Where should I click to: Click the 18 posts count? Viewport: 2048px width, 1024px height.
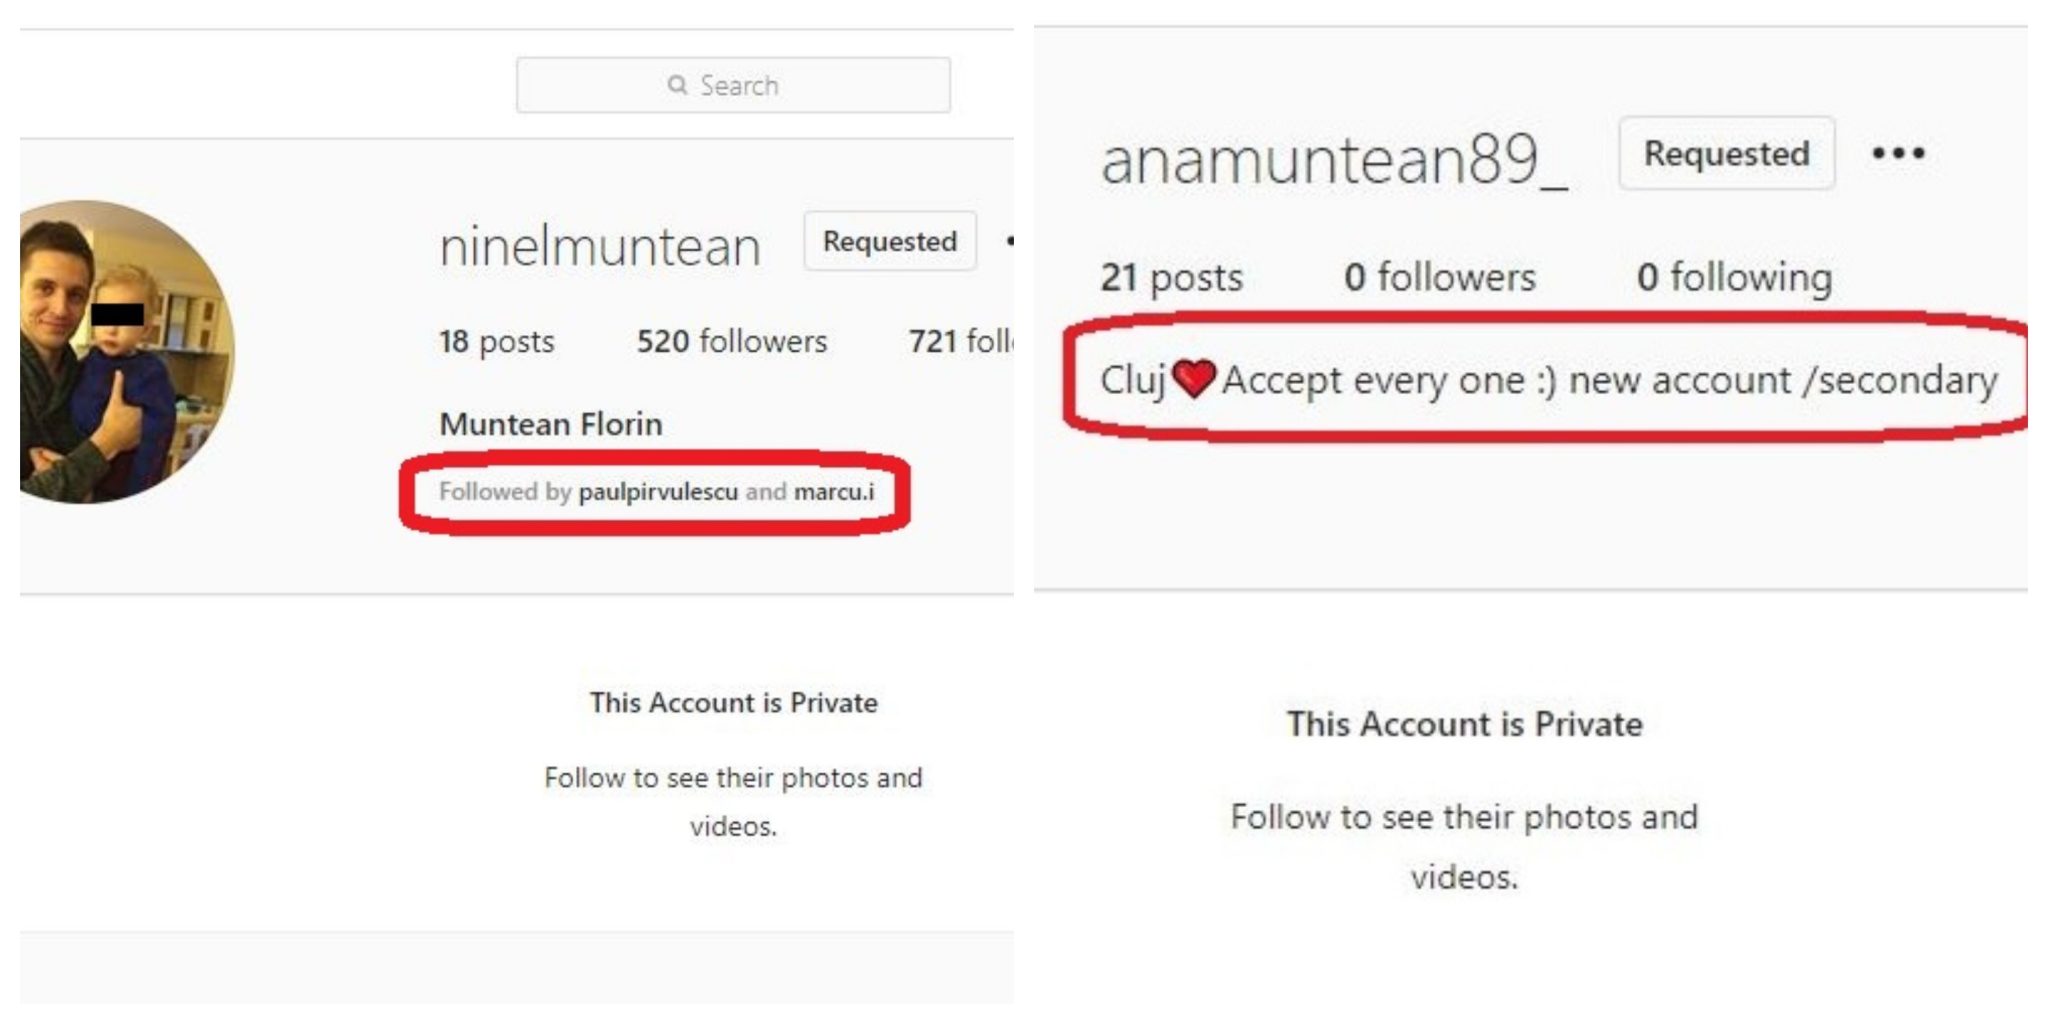(x=496, y=342)
